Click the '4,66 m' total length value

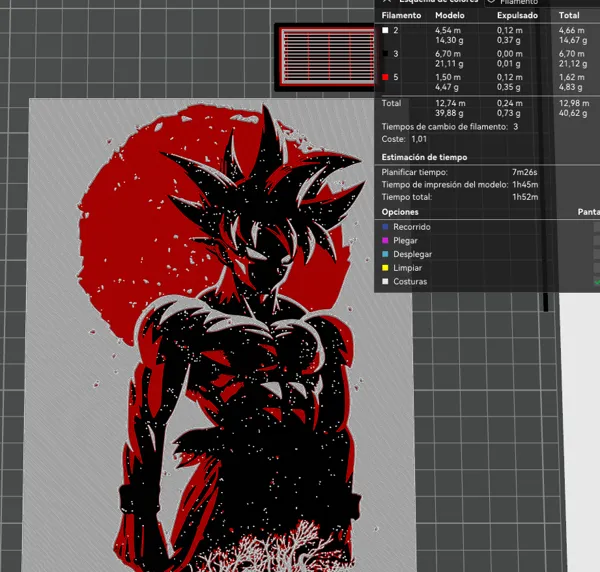[x=571, y=30]
